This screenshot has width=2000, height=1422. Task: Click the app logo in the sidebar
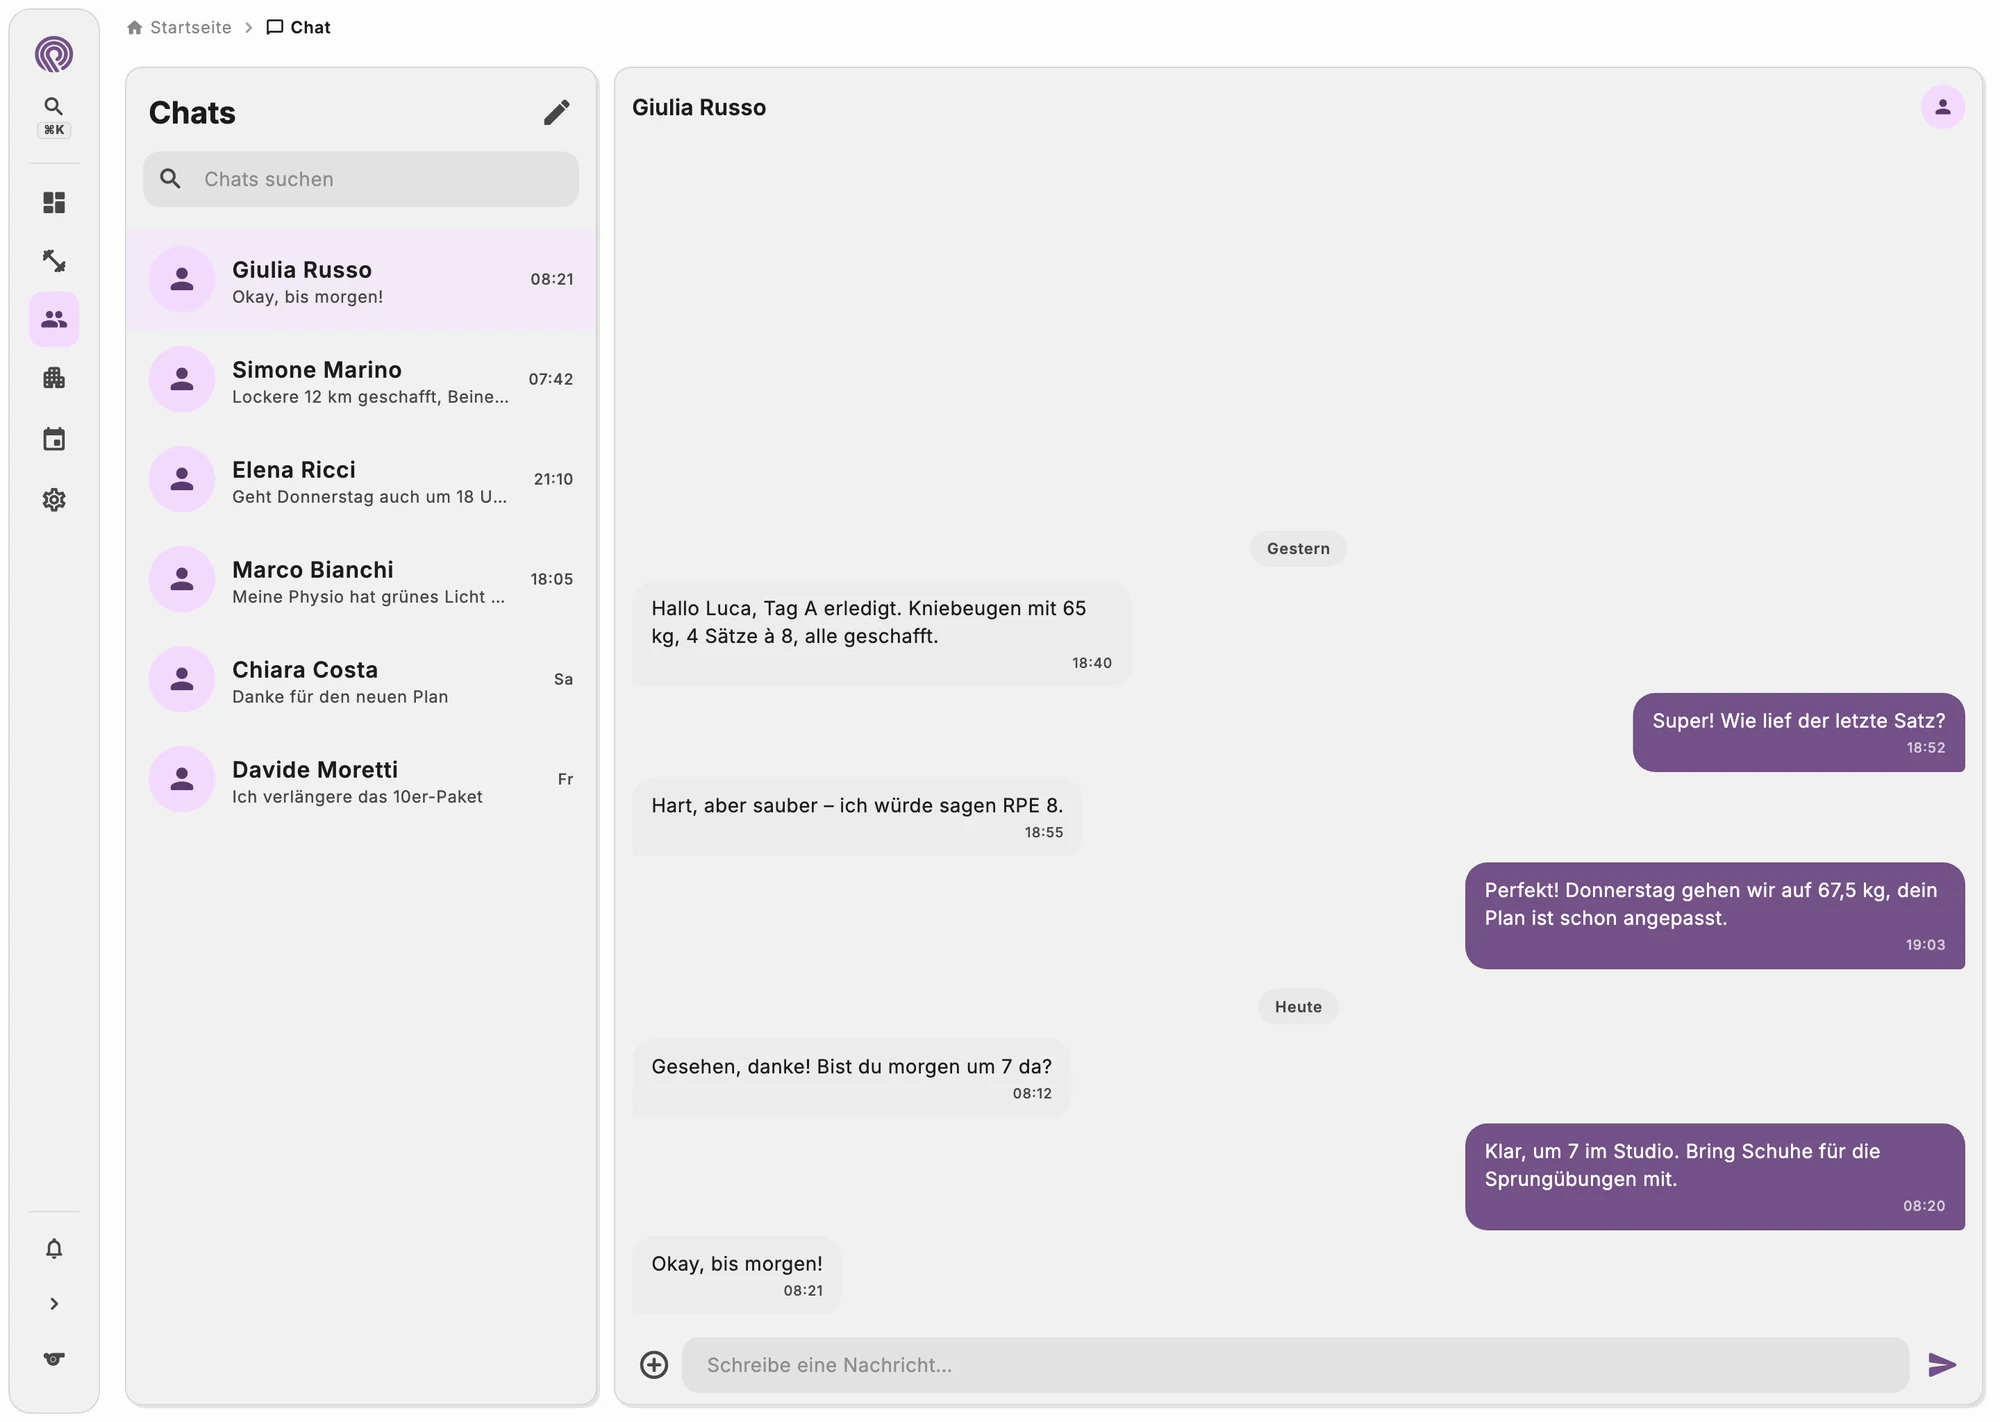coord(54,54)
